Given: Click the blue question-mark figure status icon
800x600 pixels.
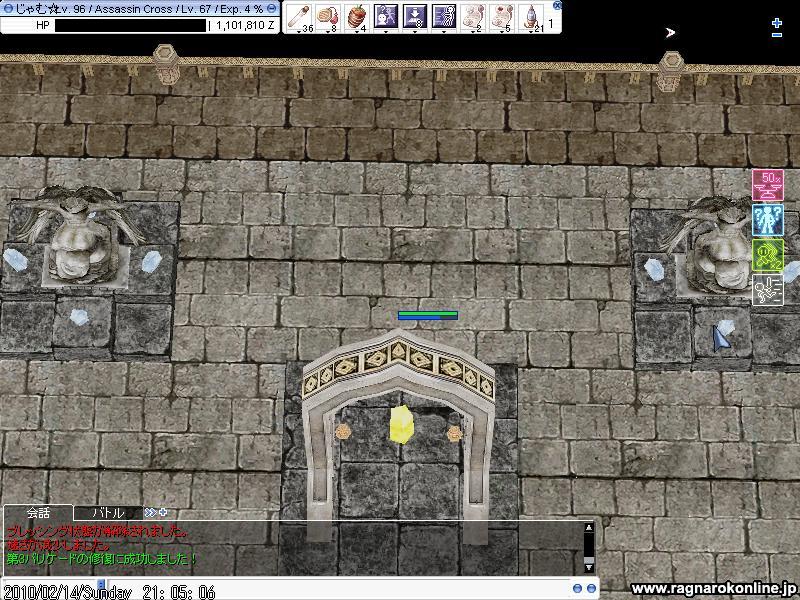Looking at the screenshot, I should click(768, 220).
